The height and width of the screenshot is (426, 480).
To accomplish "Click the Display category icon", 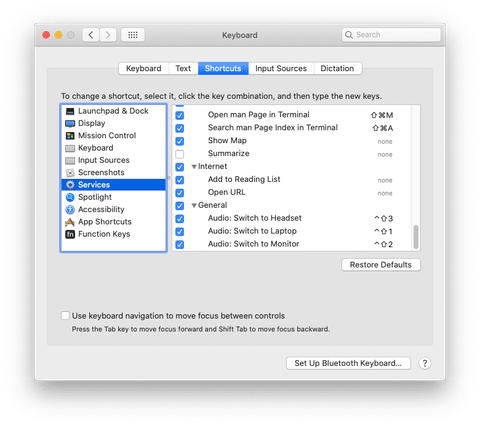I will coord(70,123).
